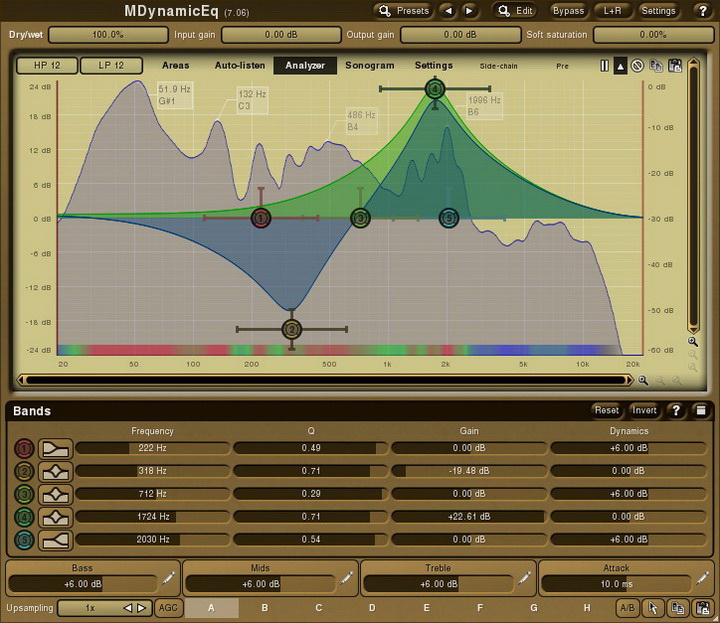720x623 pixels.
Task: Toggle band 5 enable circle
Action: coord(24,540)
